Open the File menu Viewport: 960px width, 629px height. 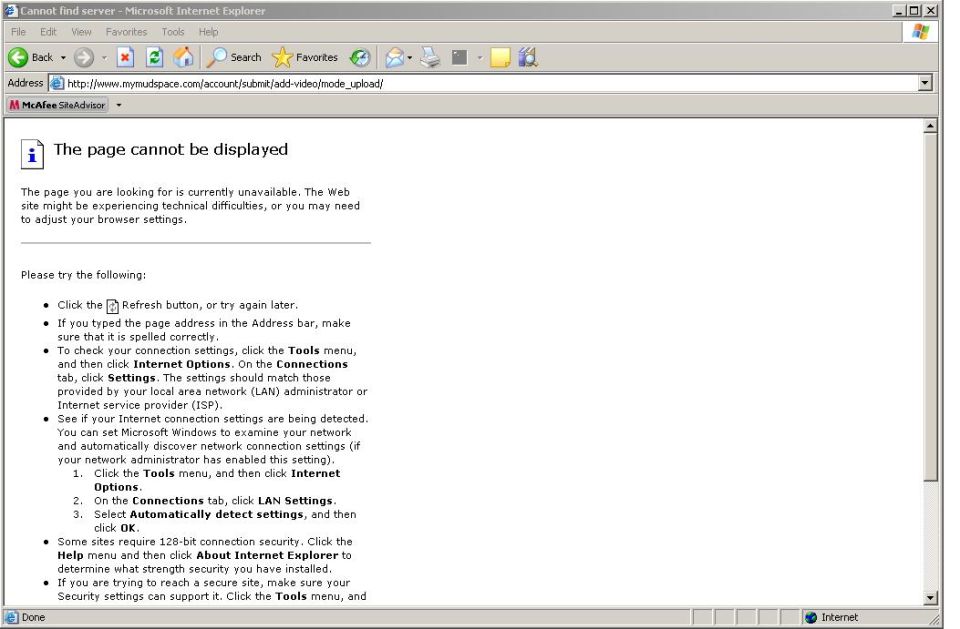pos(18,32)
